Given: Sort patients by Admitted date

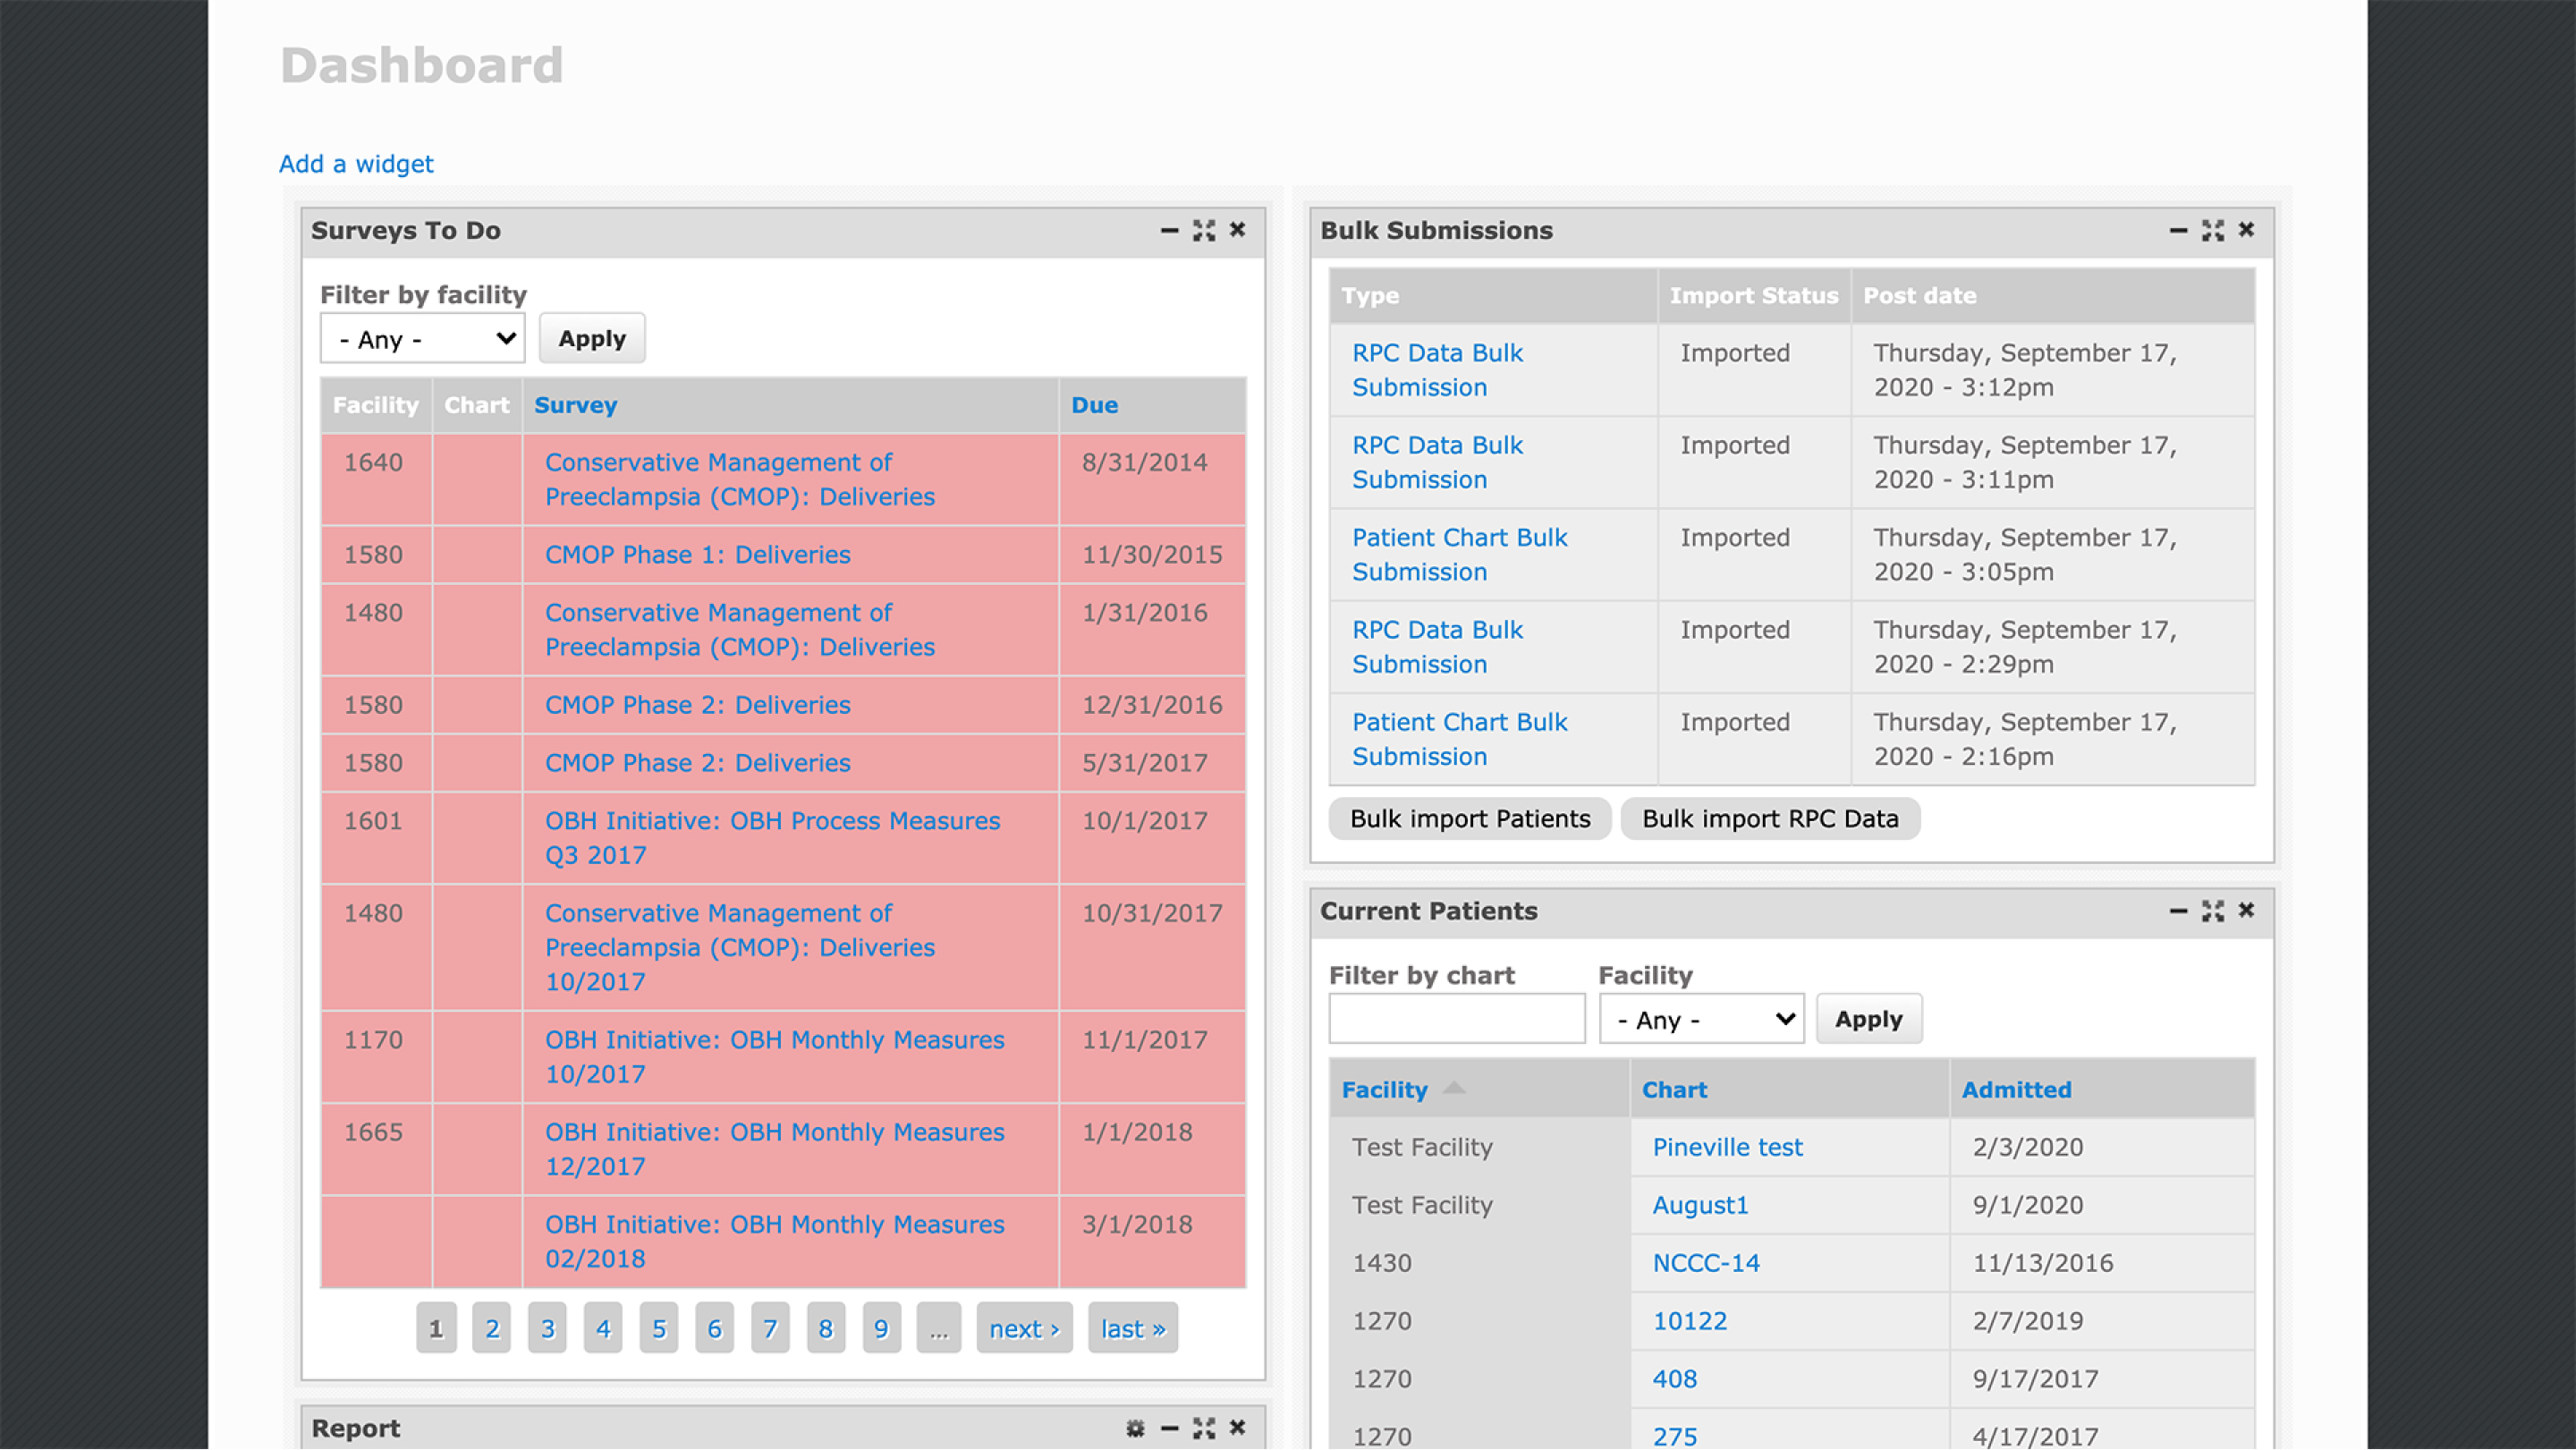Looking at the screenshot, I should point(2016,1090).
